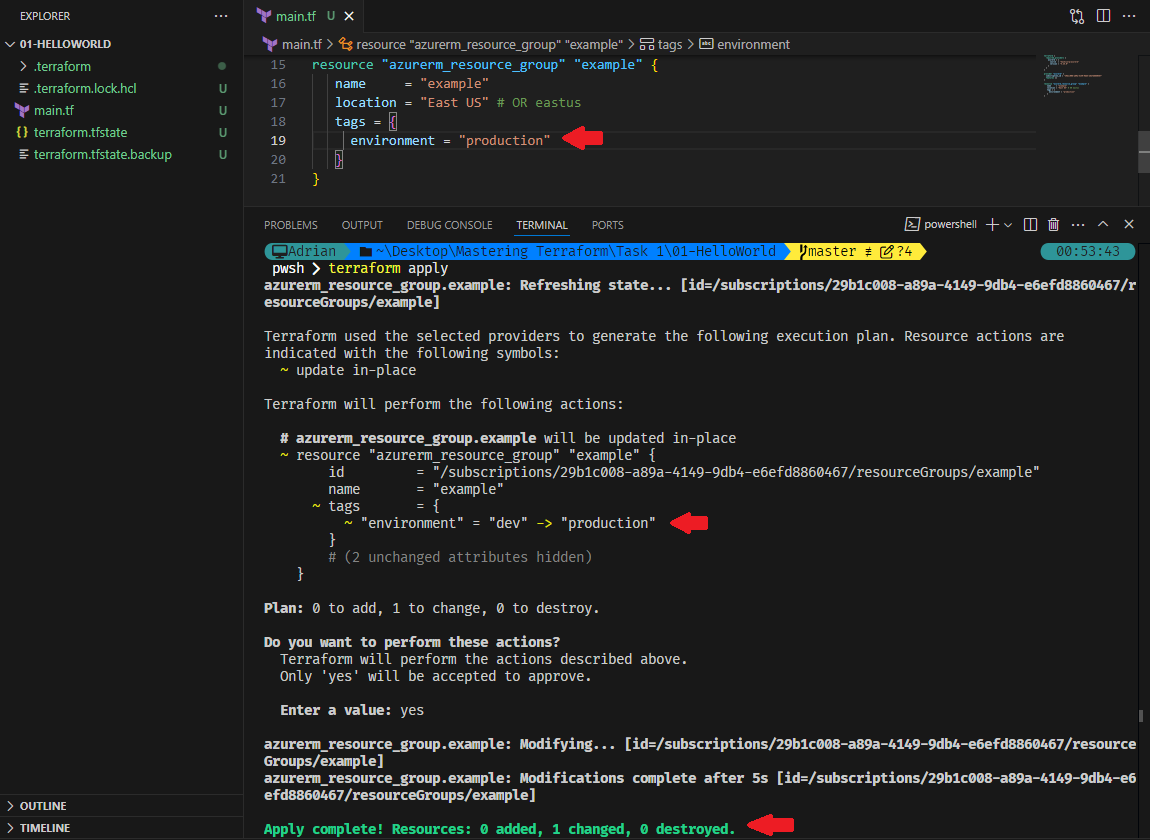Viewport: 1150px width, 840px height.
Task: Switch to the PORTS panel tab
Action: (x=607, y=225)
